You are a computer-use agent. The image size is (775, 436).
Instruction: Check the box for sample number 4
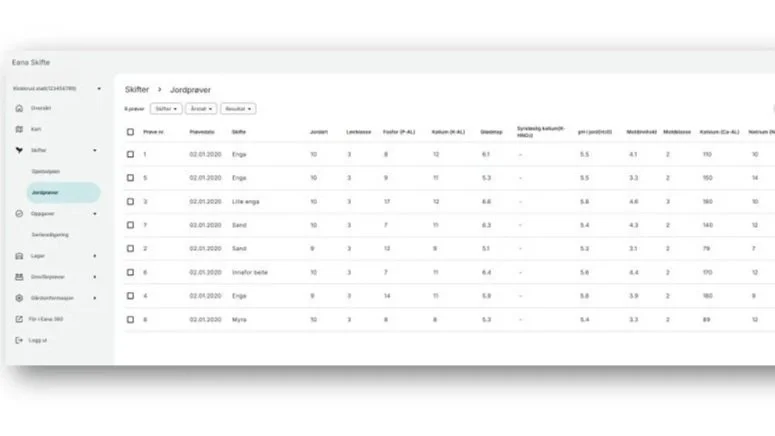click(x=130, y=296)
